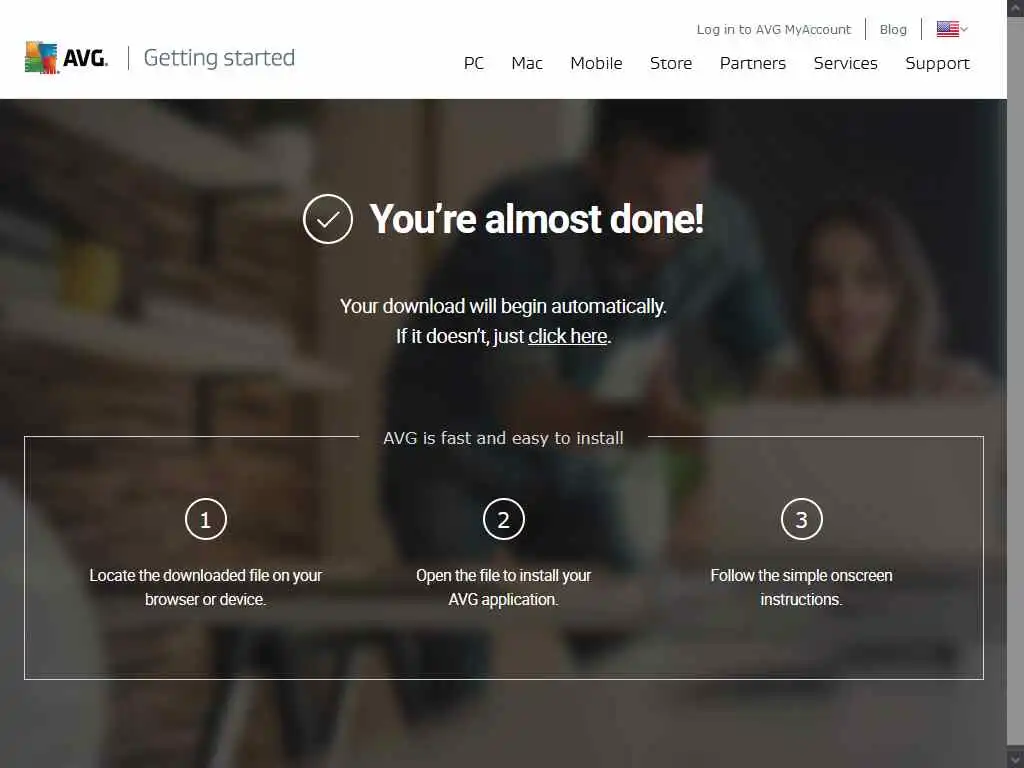
Task: Click 'AVG is fast and easy to install' text
Action: (503, 438)
